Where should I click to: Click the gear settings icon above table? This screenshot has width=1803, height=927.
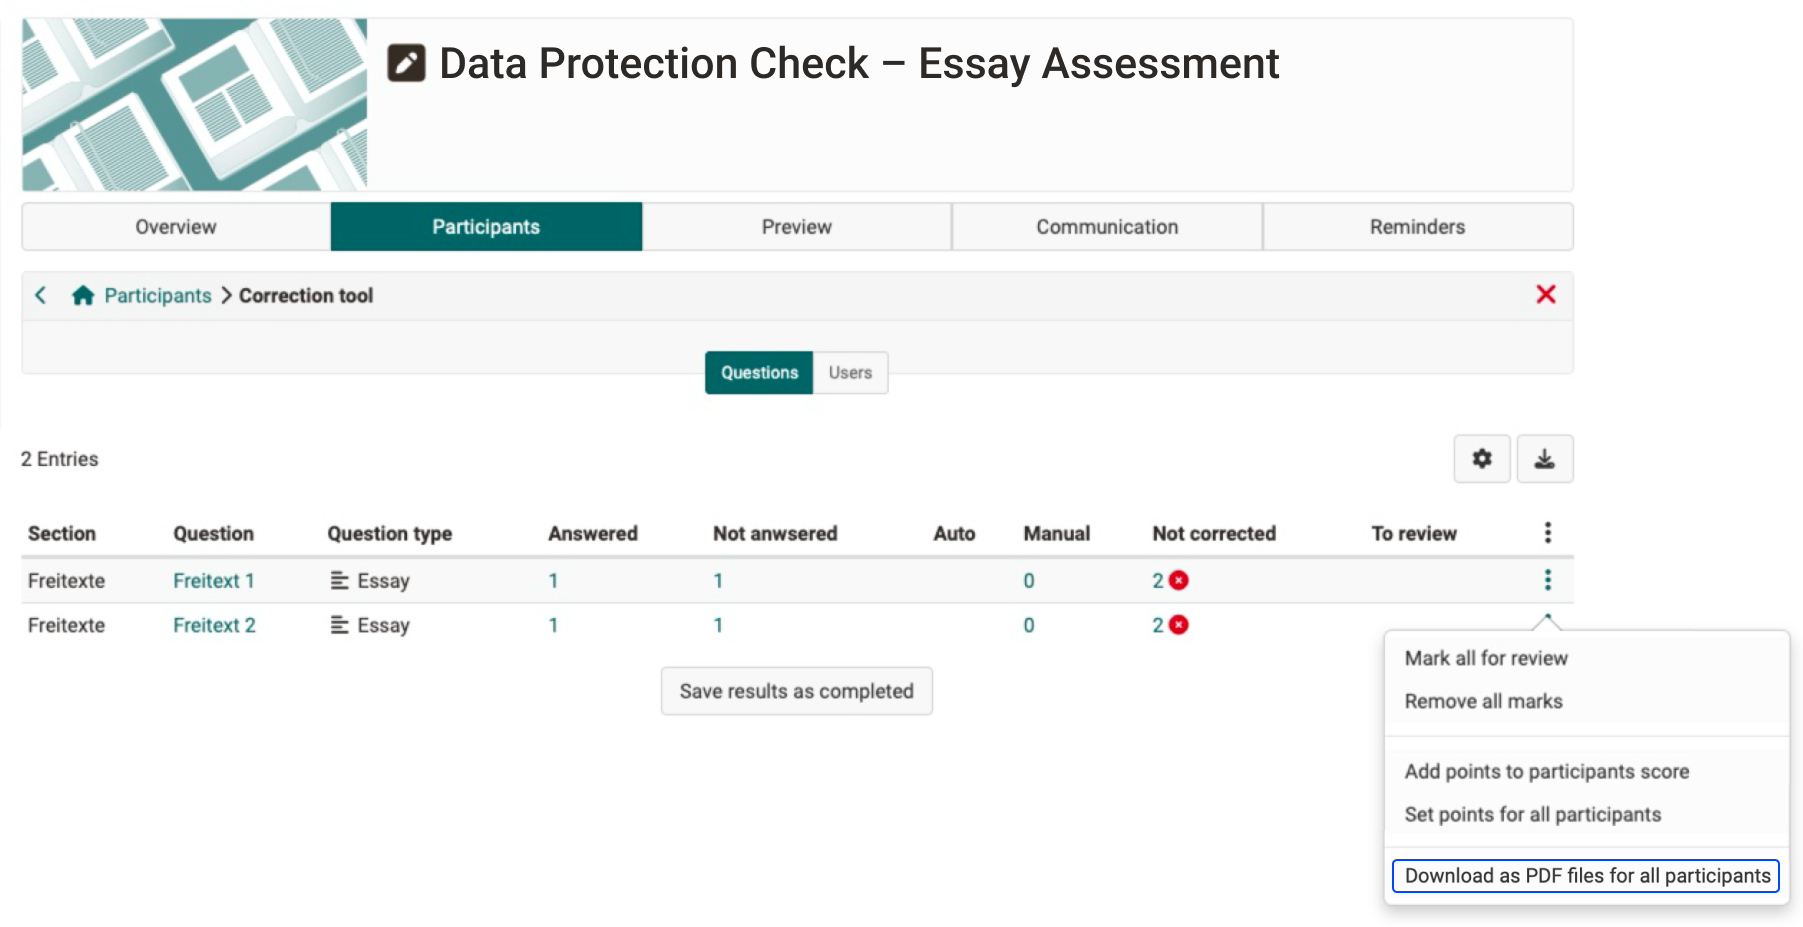coord(1481,459)
